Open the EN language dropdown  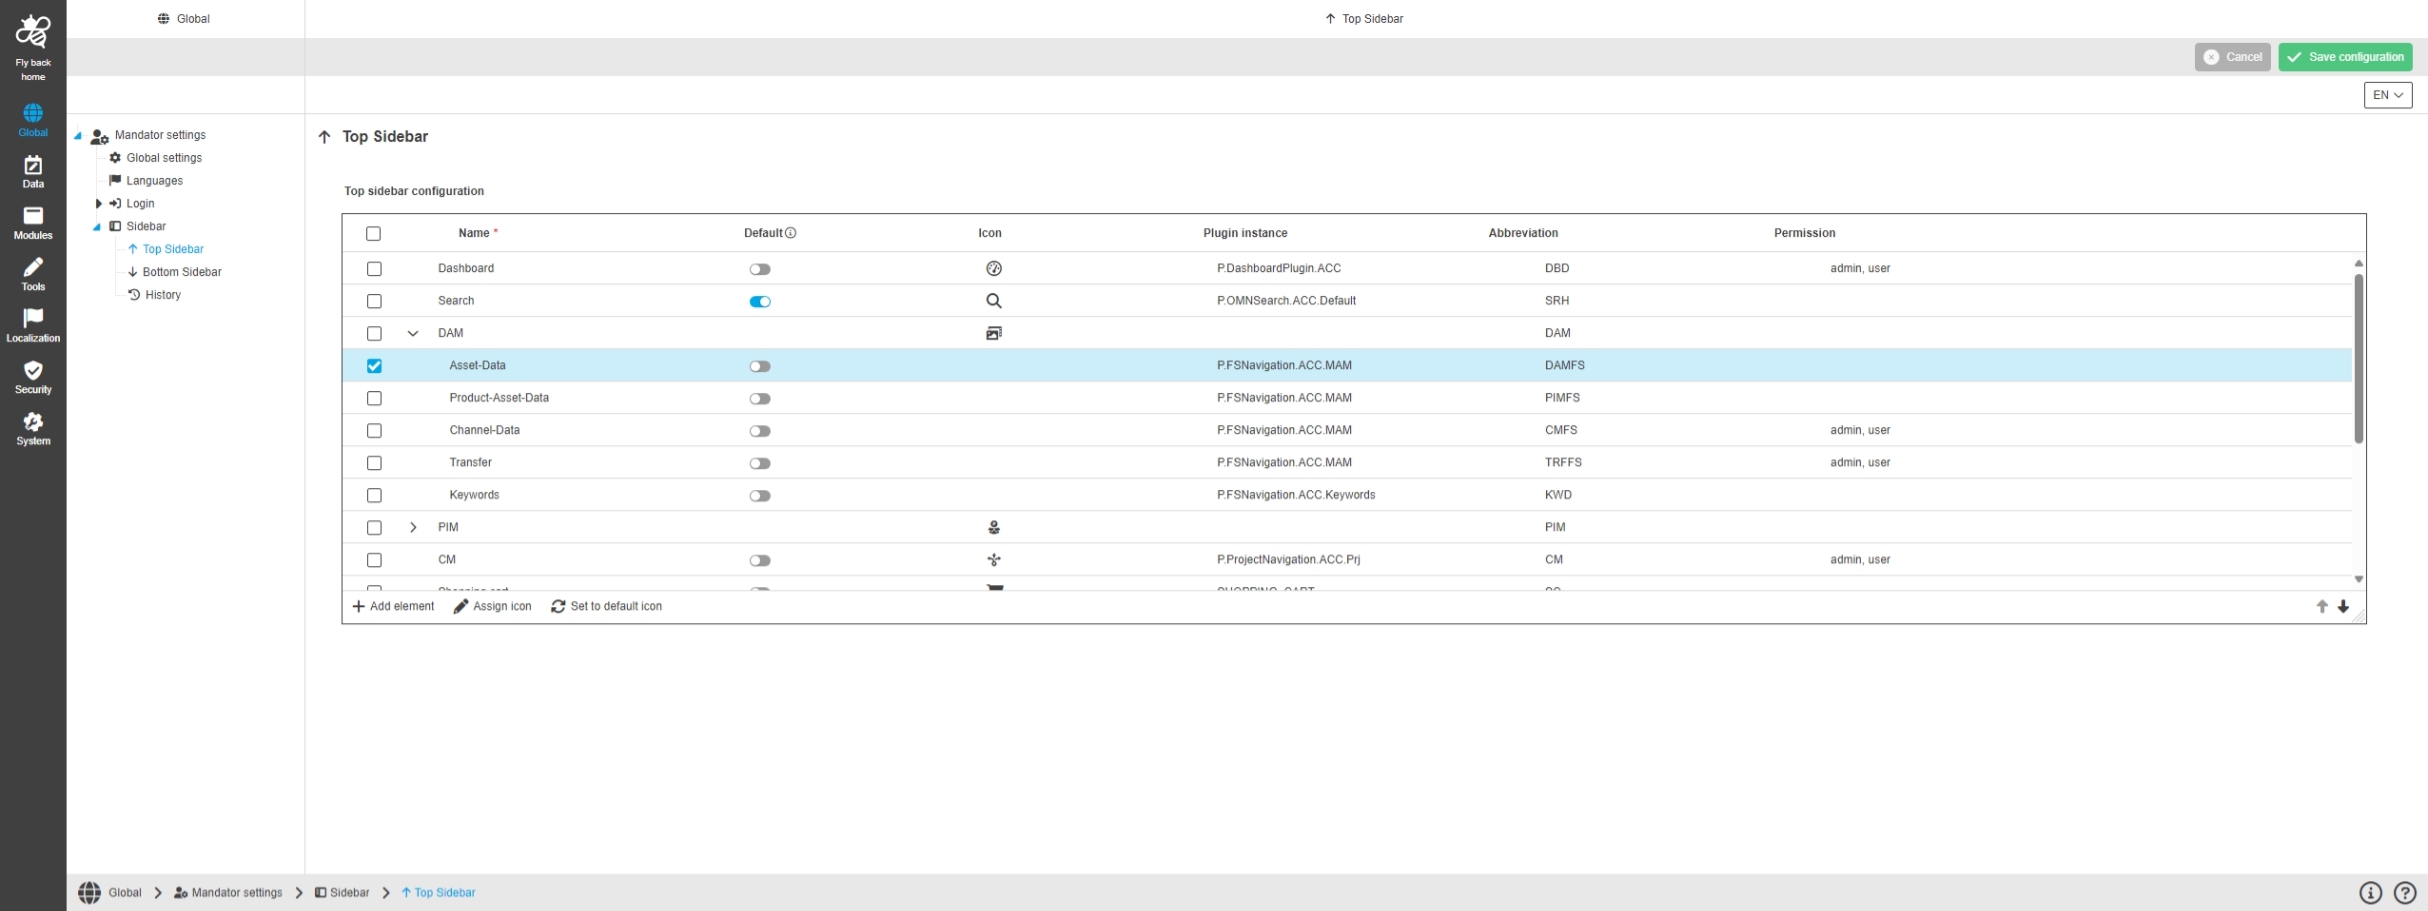pyautogui.click(x=2387, y=95)
